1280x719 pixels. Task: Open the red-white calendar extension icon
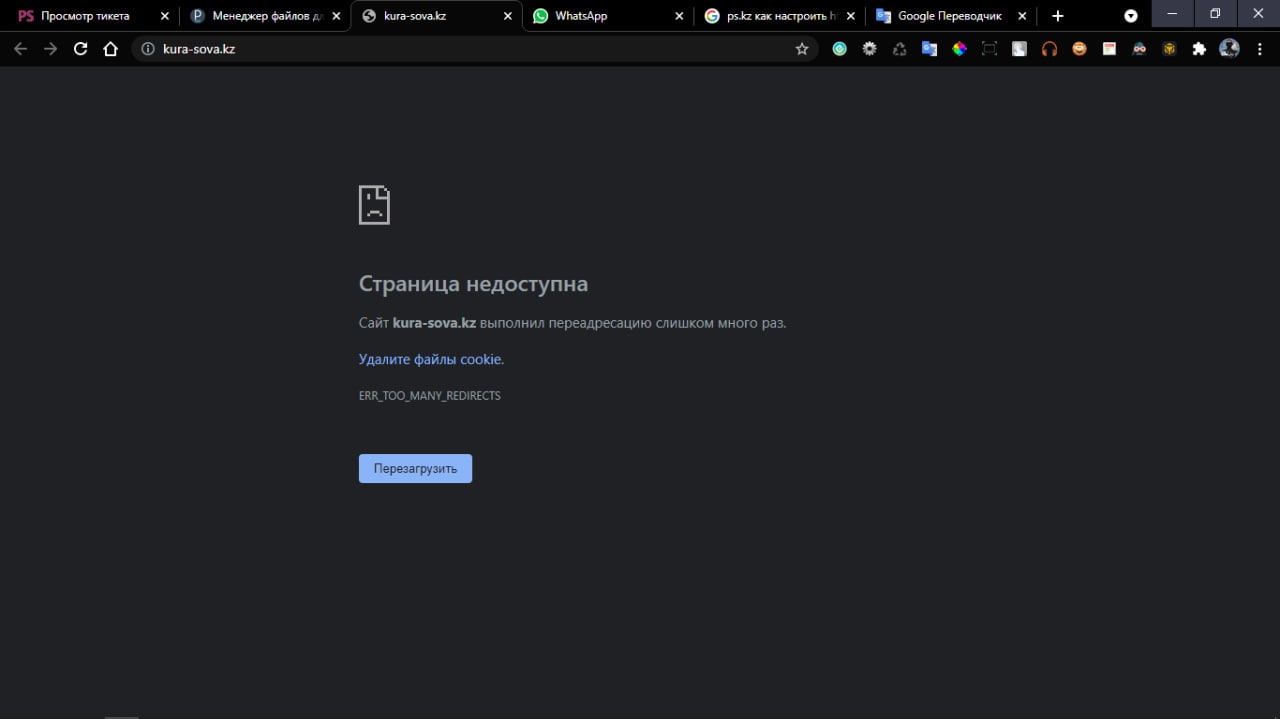(x=1109, y=48)
